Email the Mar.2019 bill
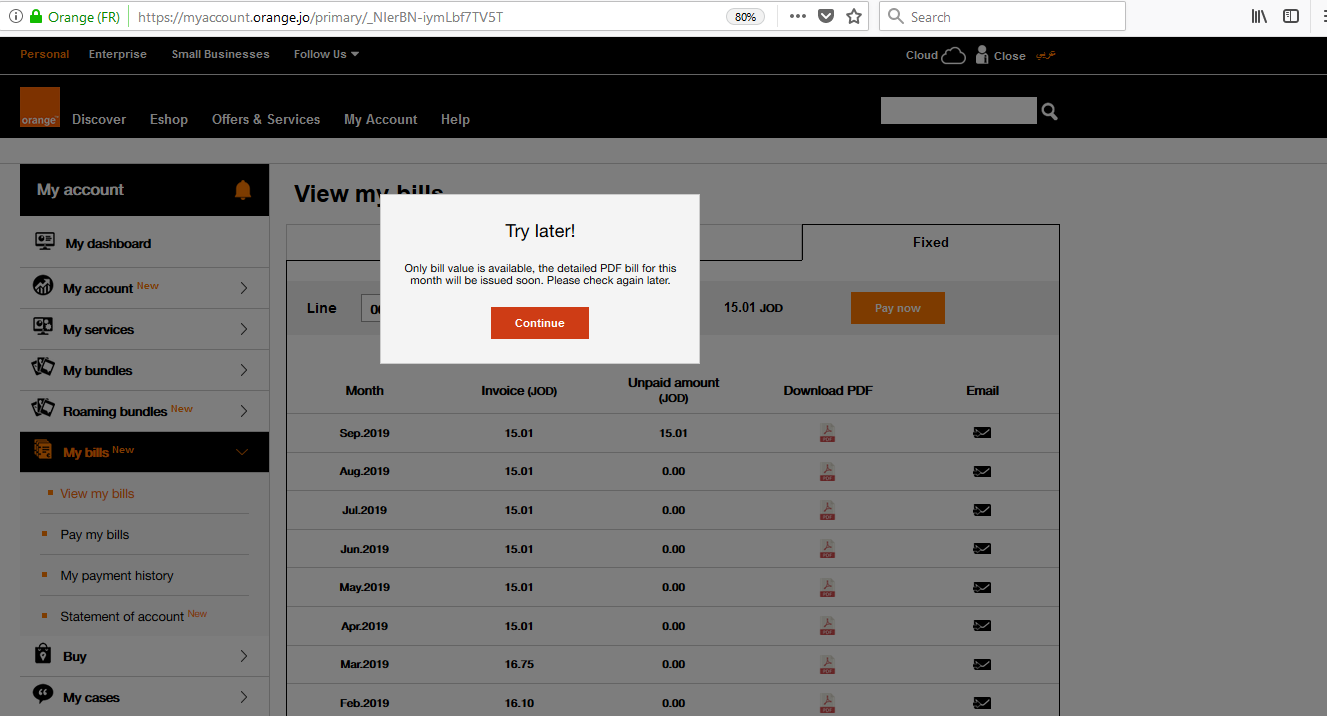Viewport: 1327px width, 716px height. tap(982, 664)
